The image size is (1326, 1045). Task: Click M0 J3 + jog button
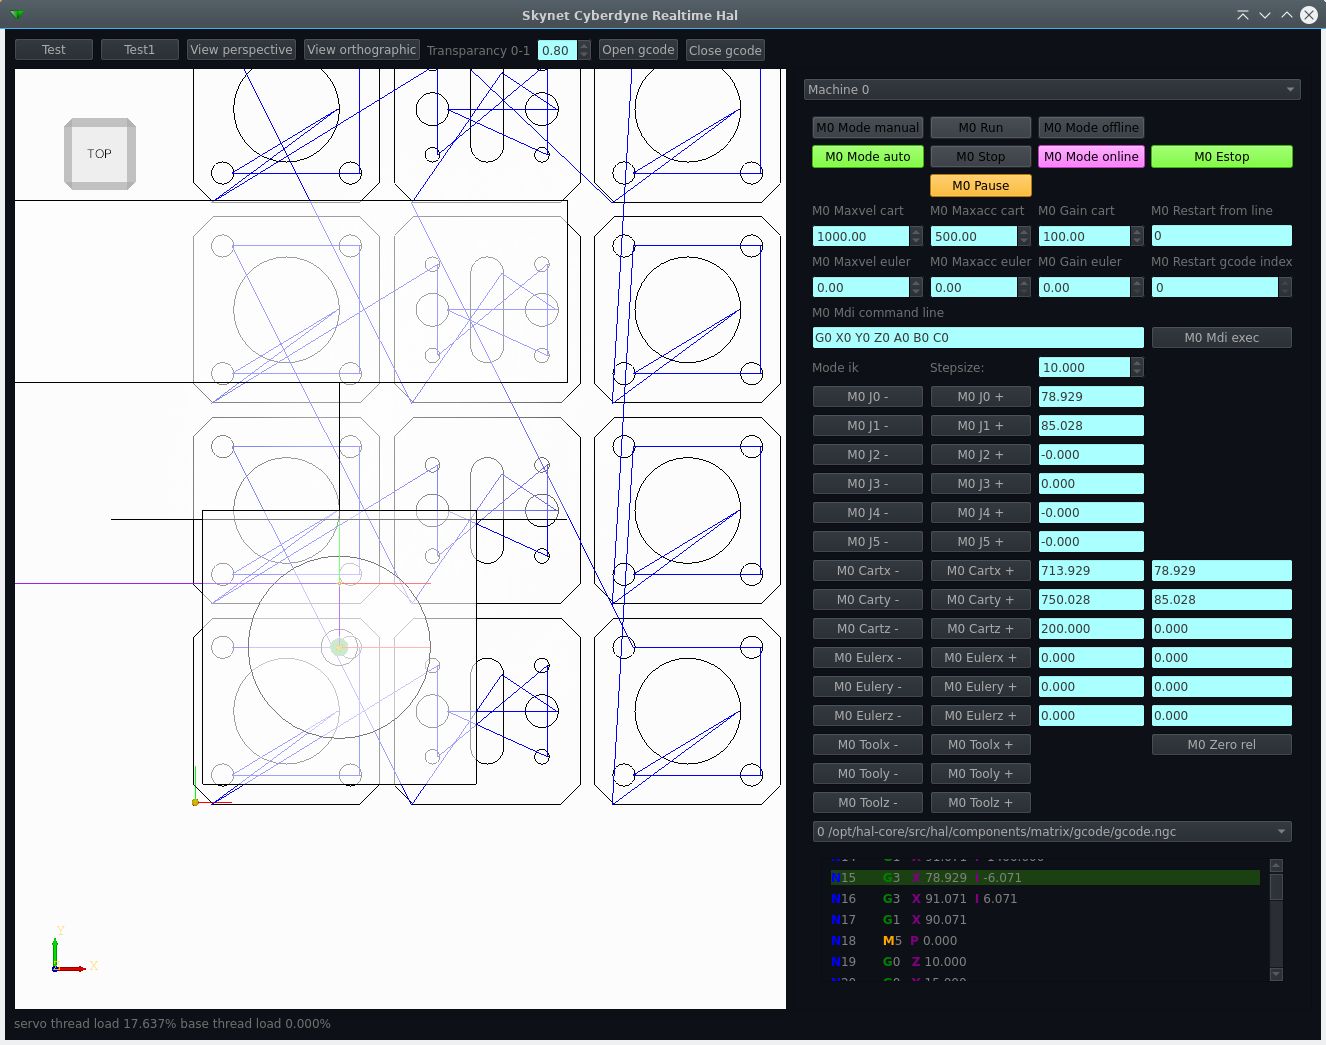980,483
